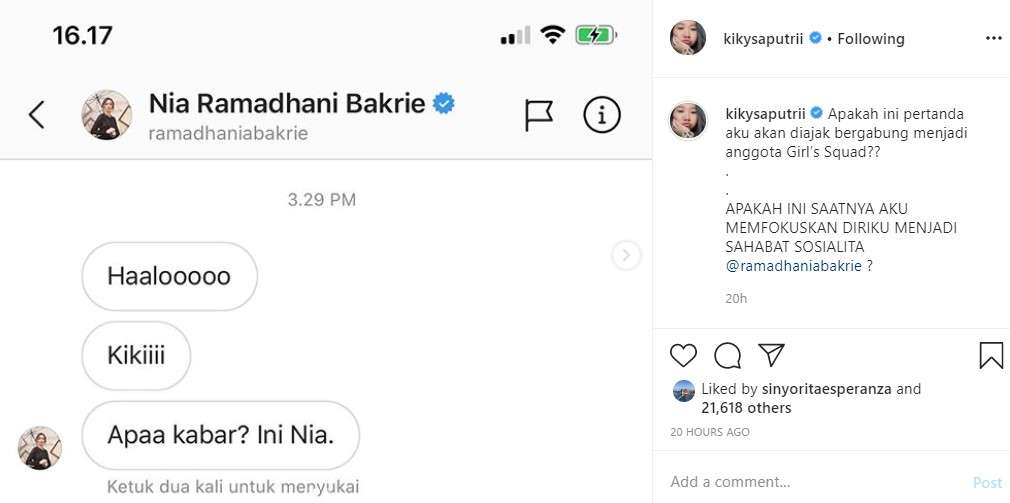Click kikysaputrii's avatar in post header
This screenshot has width=1010, height=503.
[688, 38]
